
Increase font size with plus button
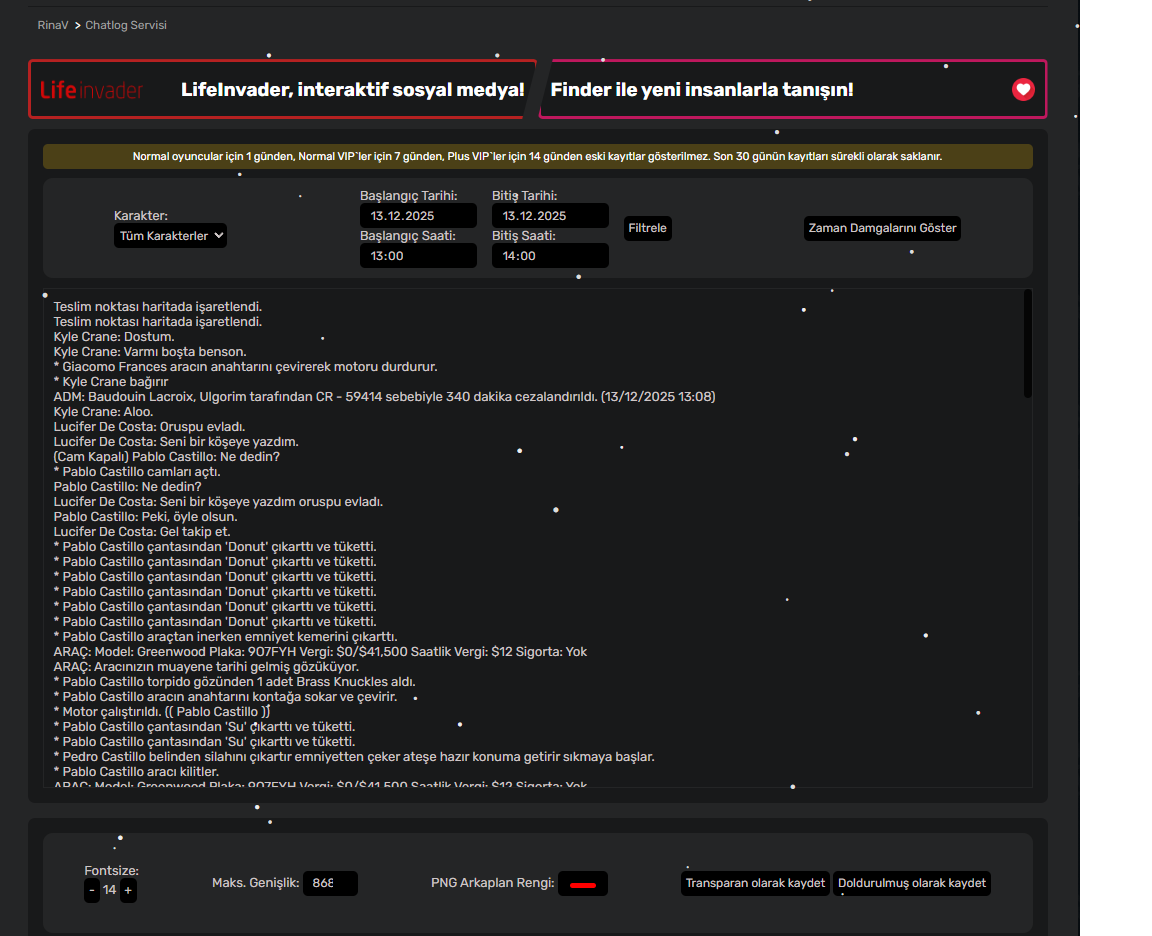[128, 890]
